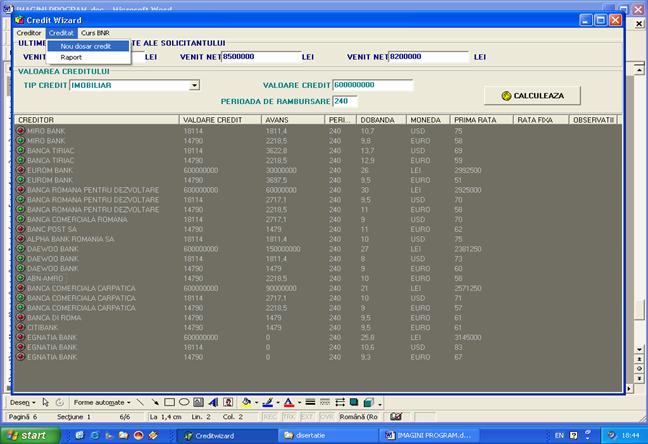Click the Insert Clip Art icon

228,402
